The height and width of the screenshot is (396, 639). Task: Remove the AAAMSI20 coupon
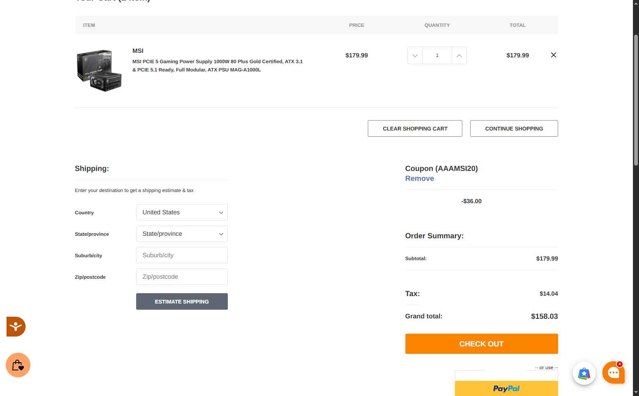click(419, 178)
